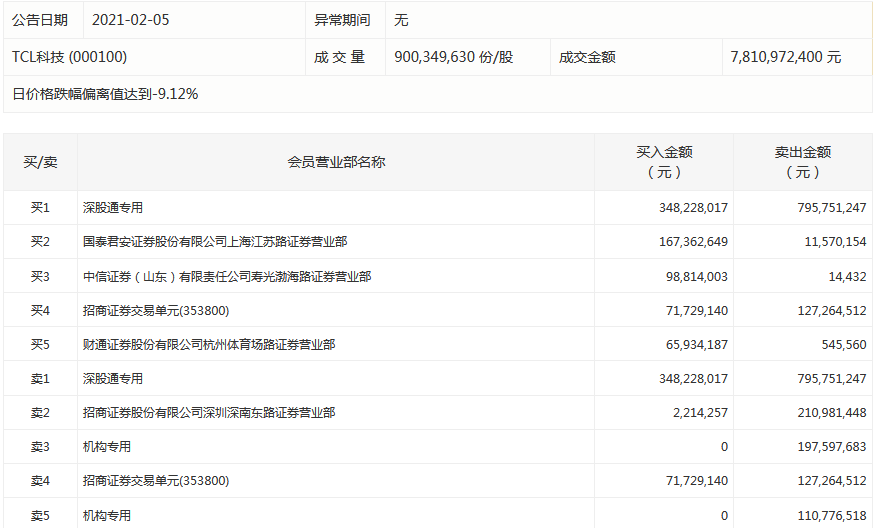Open 招商证券深圳深南东路证券营业部 entry
876x528 pixels.
(209, 412)
